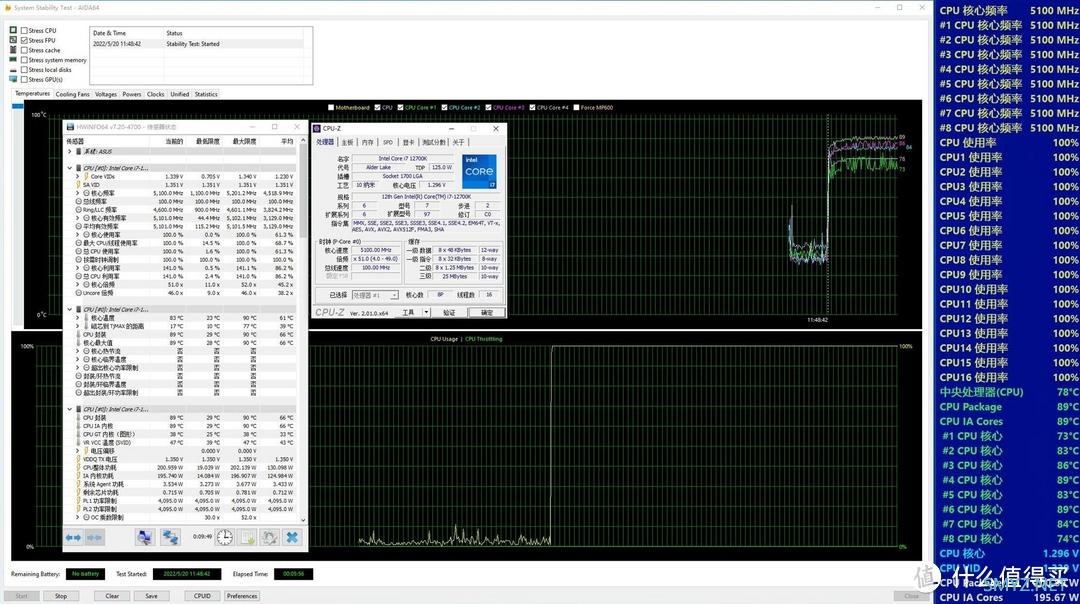Image resolution: width=1080 pixels, height=604 pixels.
Task: Click voltage bolt icon on SA VID row
Action: (x=79, y=185)
